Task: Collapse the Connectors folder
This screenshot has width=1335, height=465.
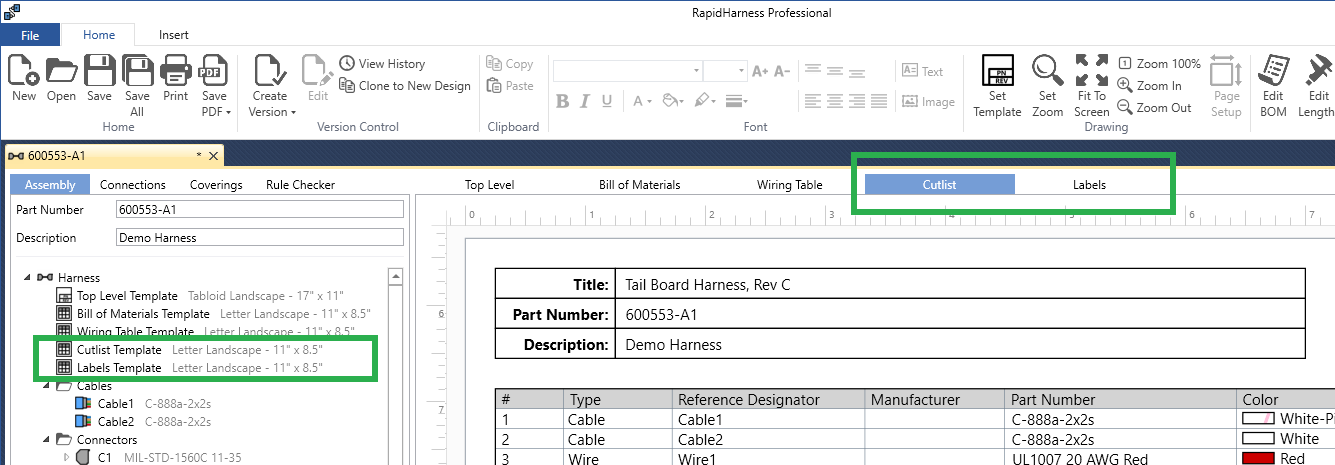Action: 45,439
